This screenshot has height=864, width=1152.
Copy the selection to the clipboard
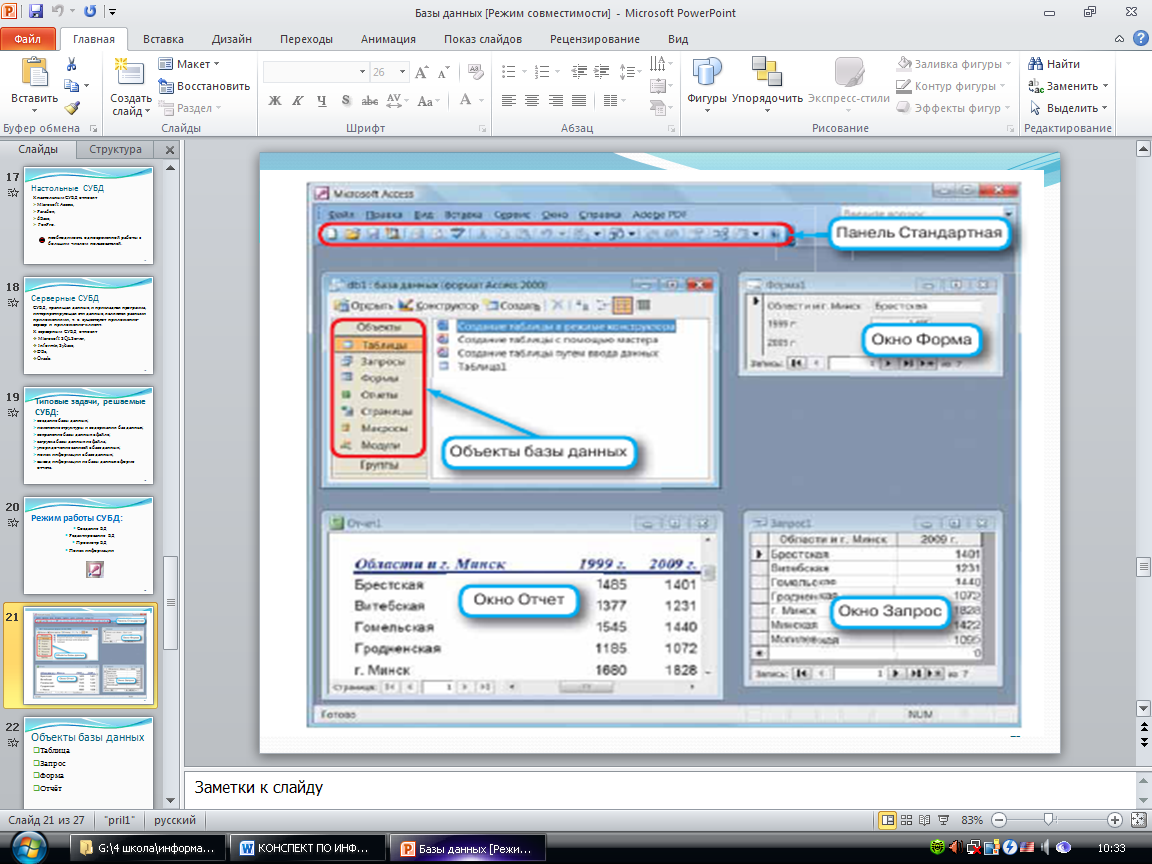click(x=71, y=86)
